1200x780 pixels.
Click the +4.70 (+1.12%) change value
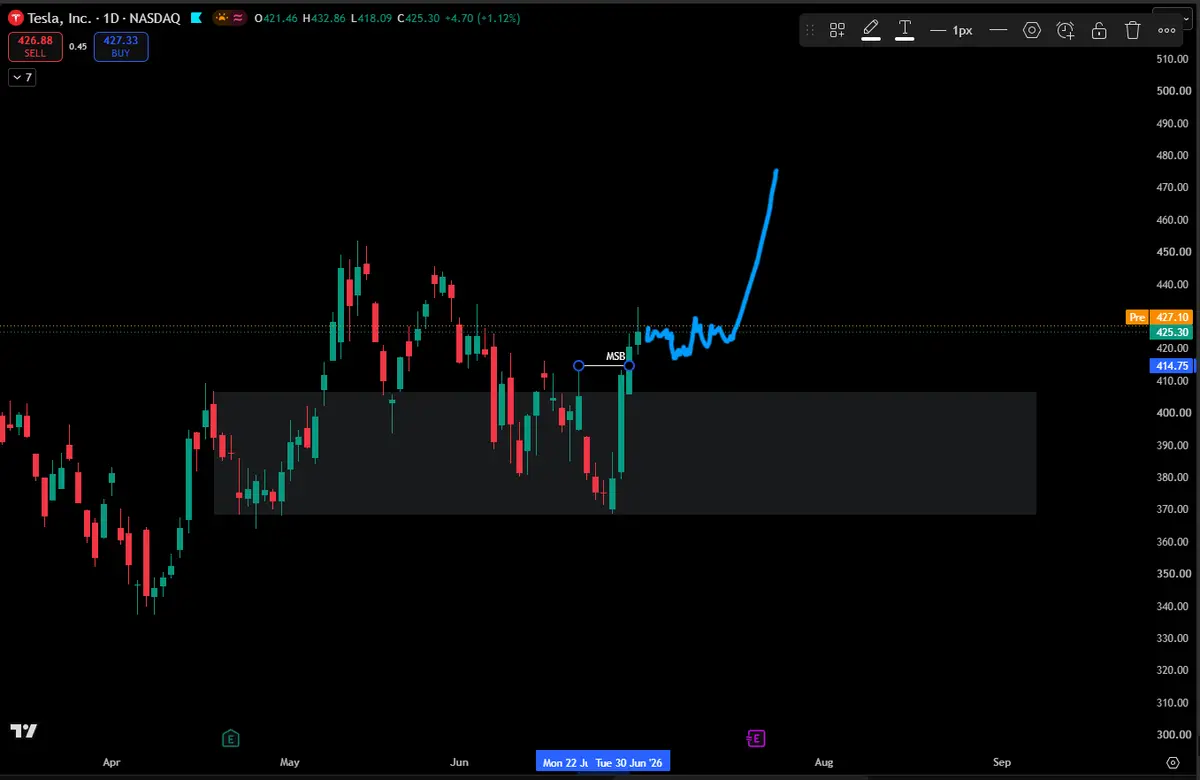(484, 18)
